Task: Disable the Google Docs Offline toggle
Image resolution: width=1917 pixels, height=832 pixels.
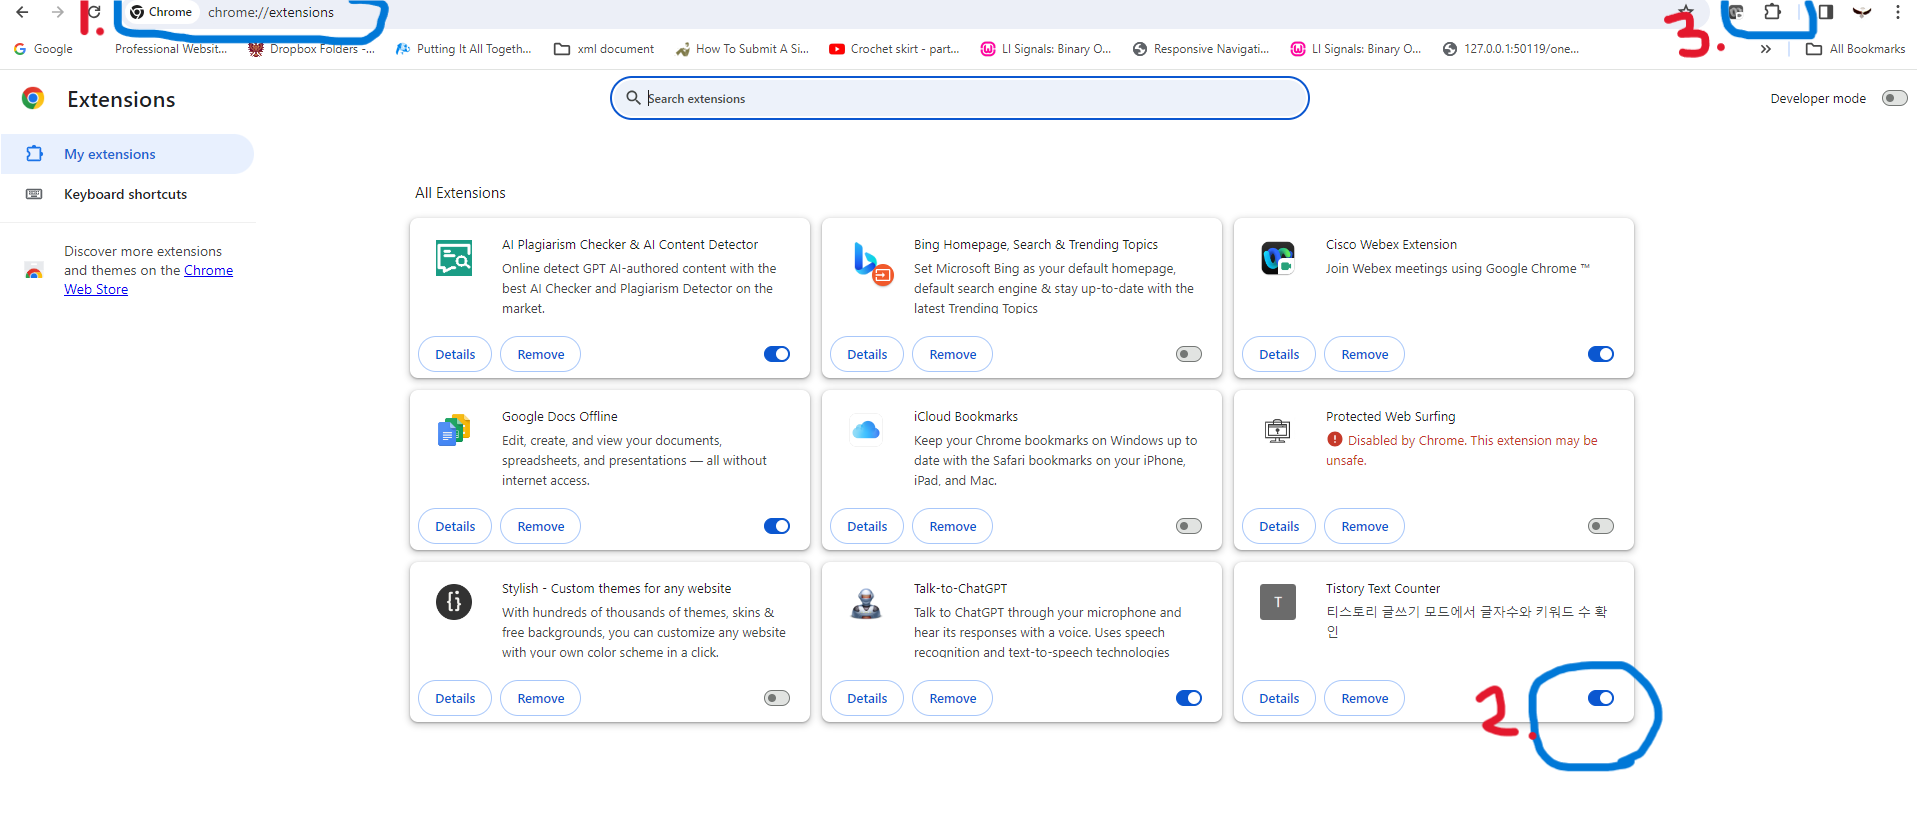Action: [x=777, y=526]
